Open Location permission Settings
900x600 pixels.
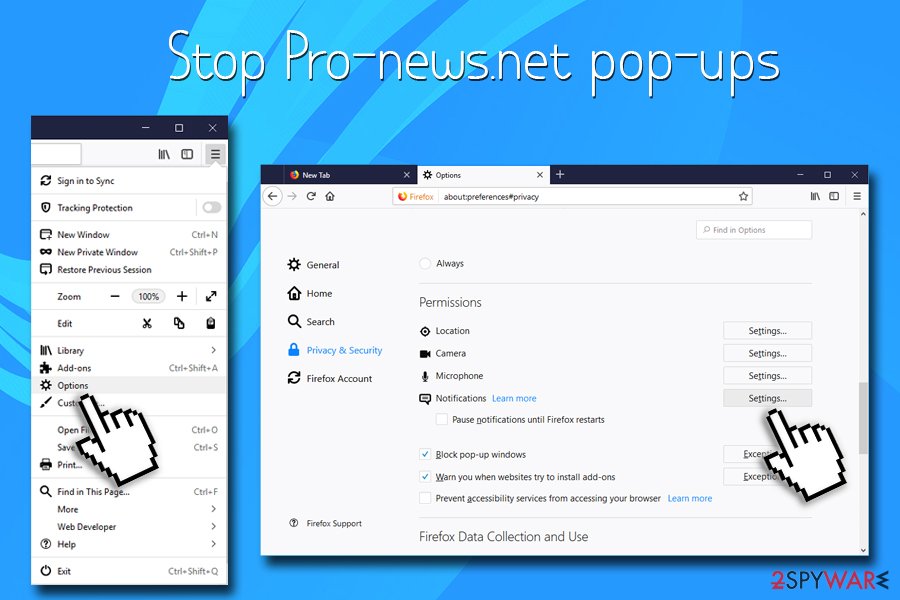click(767, 331)
